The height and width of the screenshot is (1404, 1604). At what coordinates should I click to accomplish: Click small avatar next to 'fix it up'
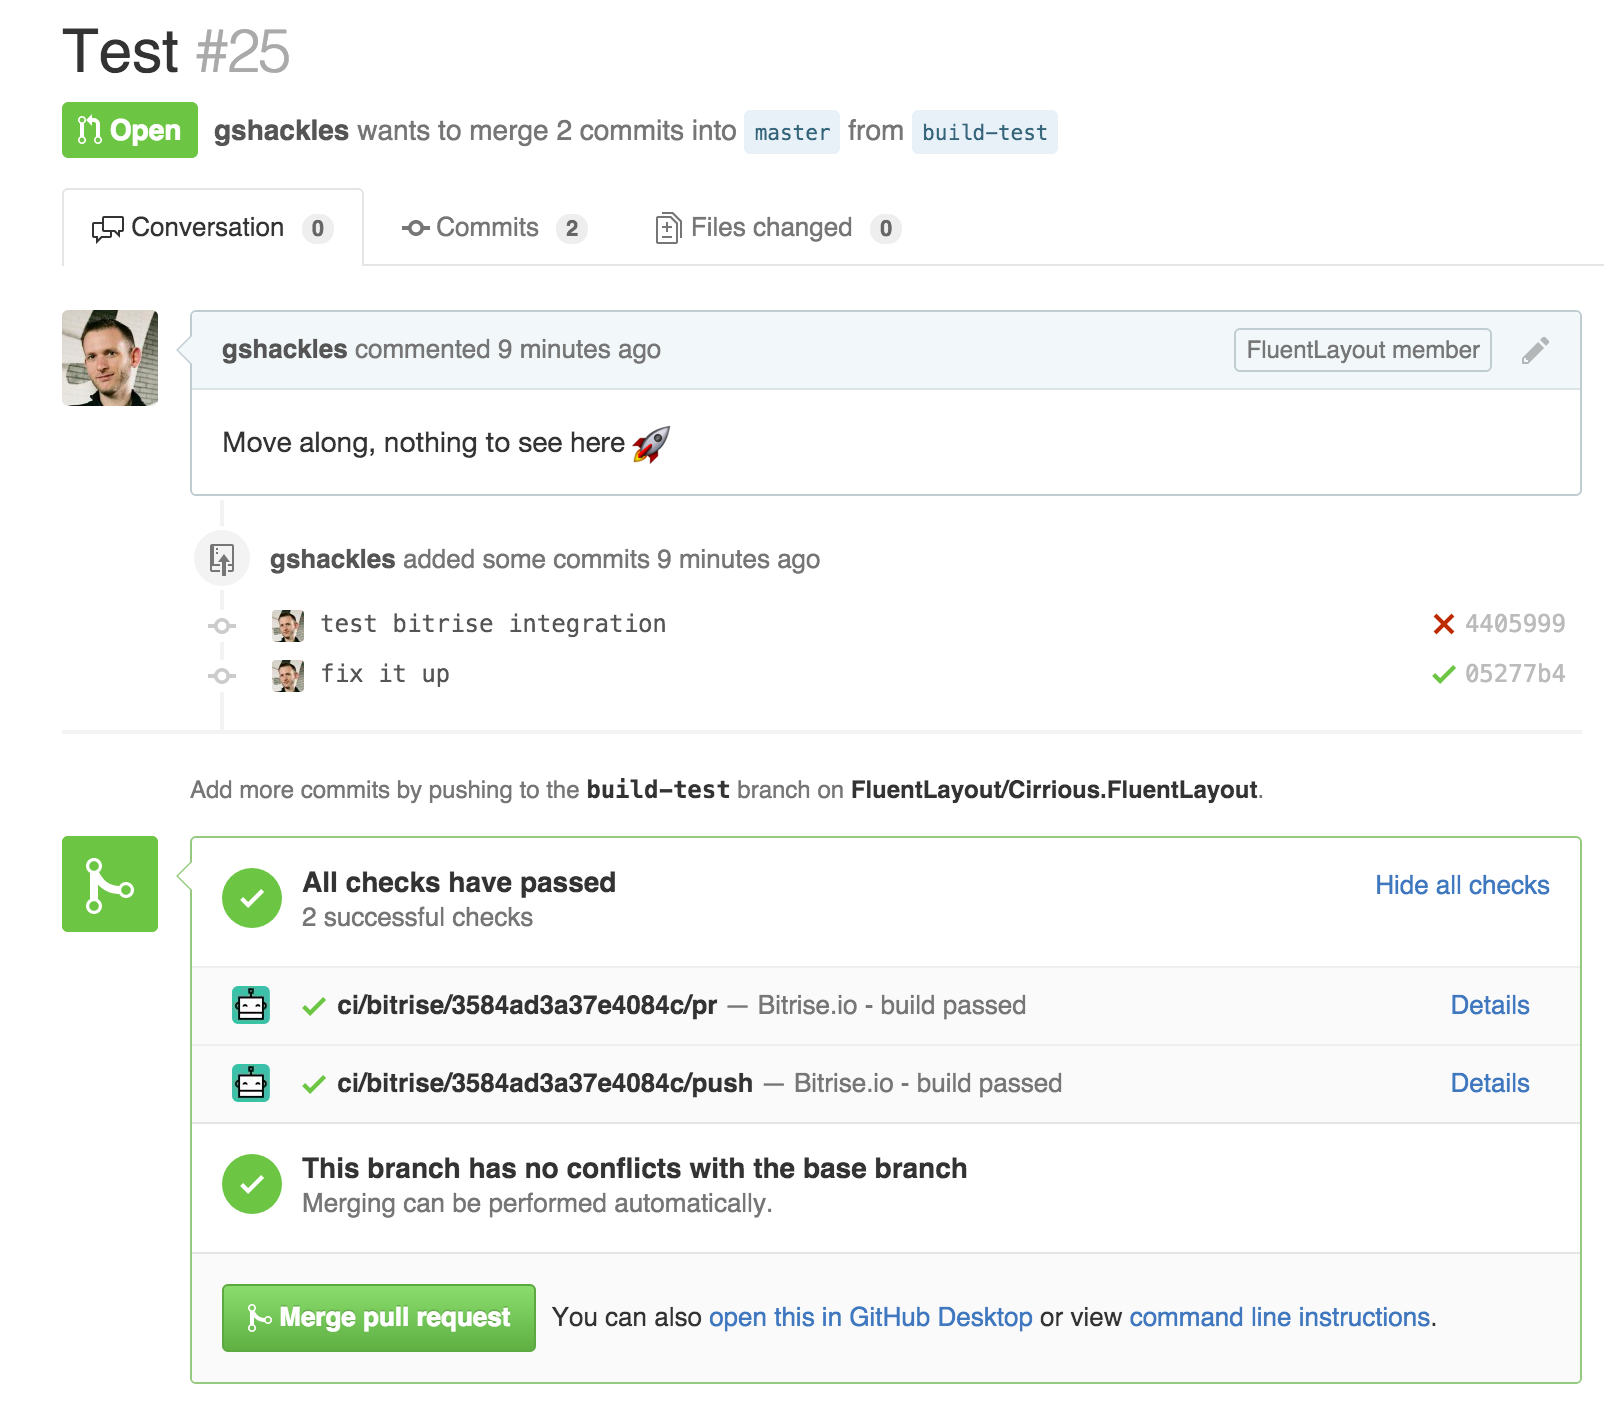coord(288,675)
